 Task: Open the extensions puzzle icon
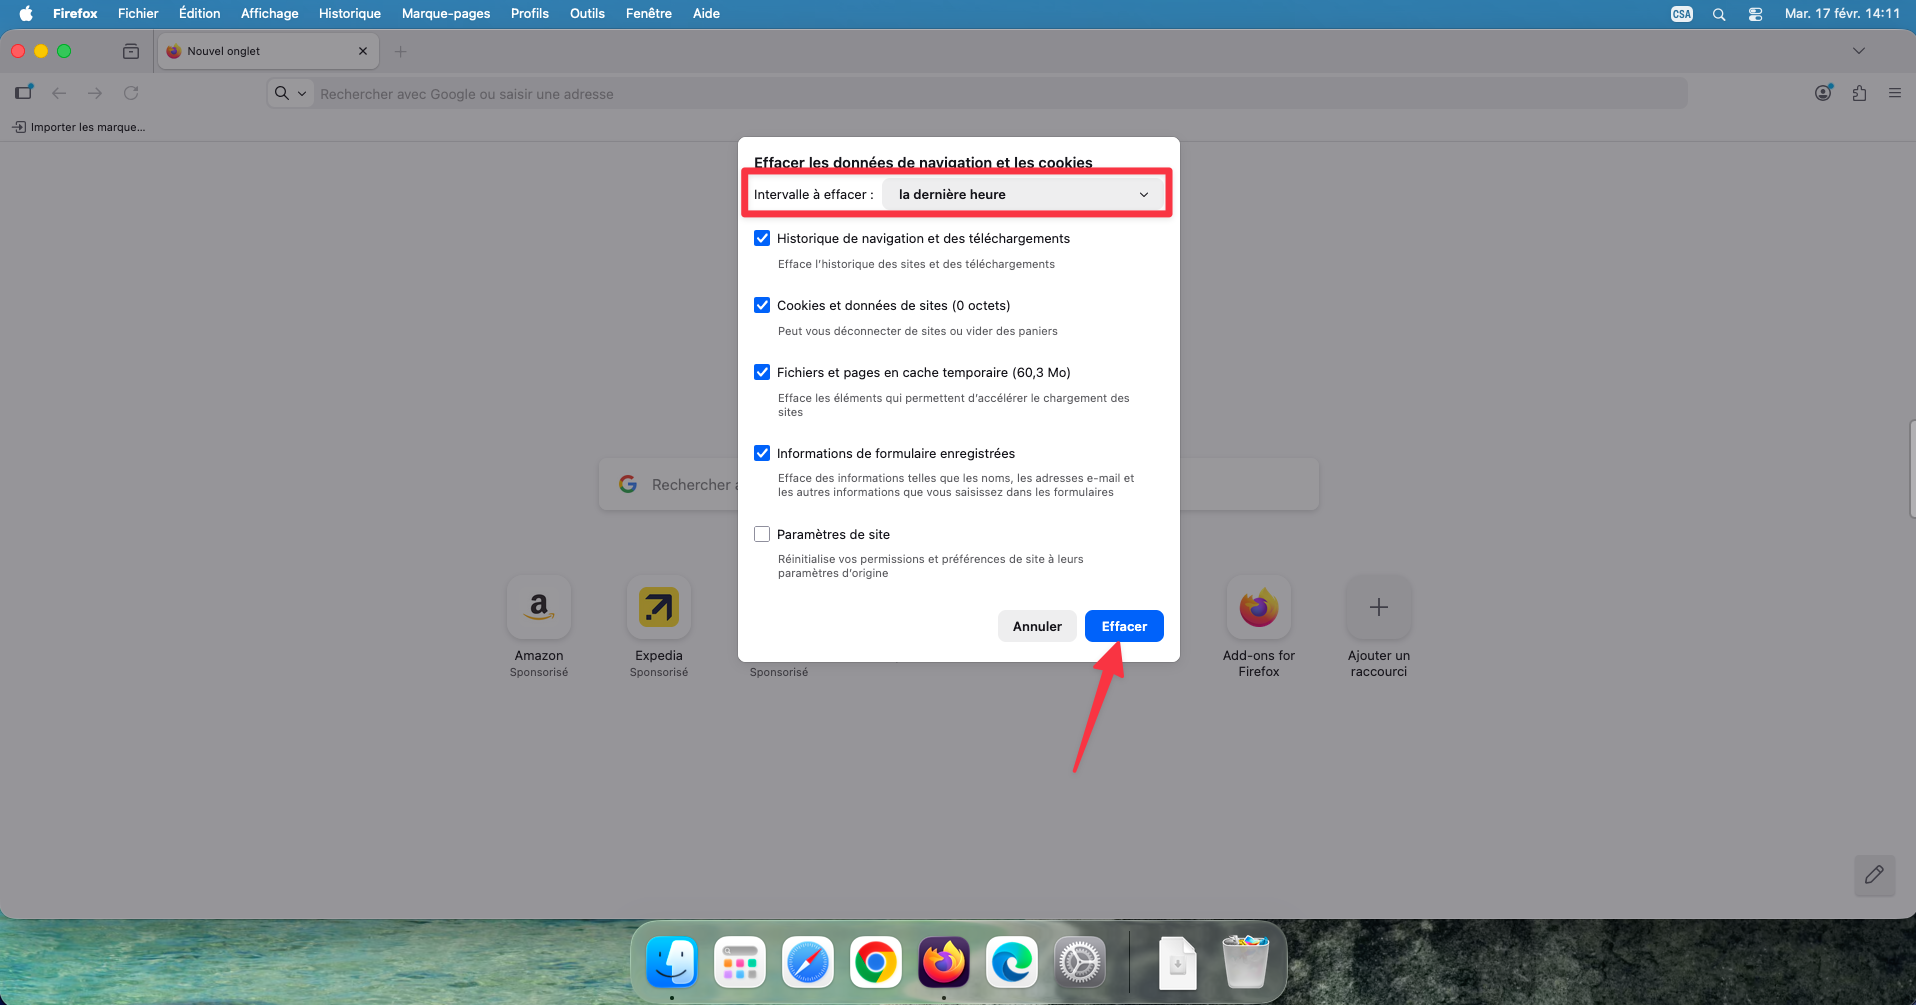point(1859,93)
